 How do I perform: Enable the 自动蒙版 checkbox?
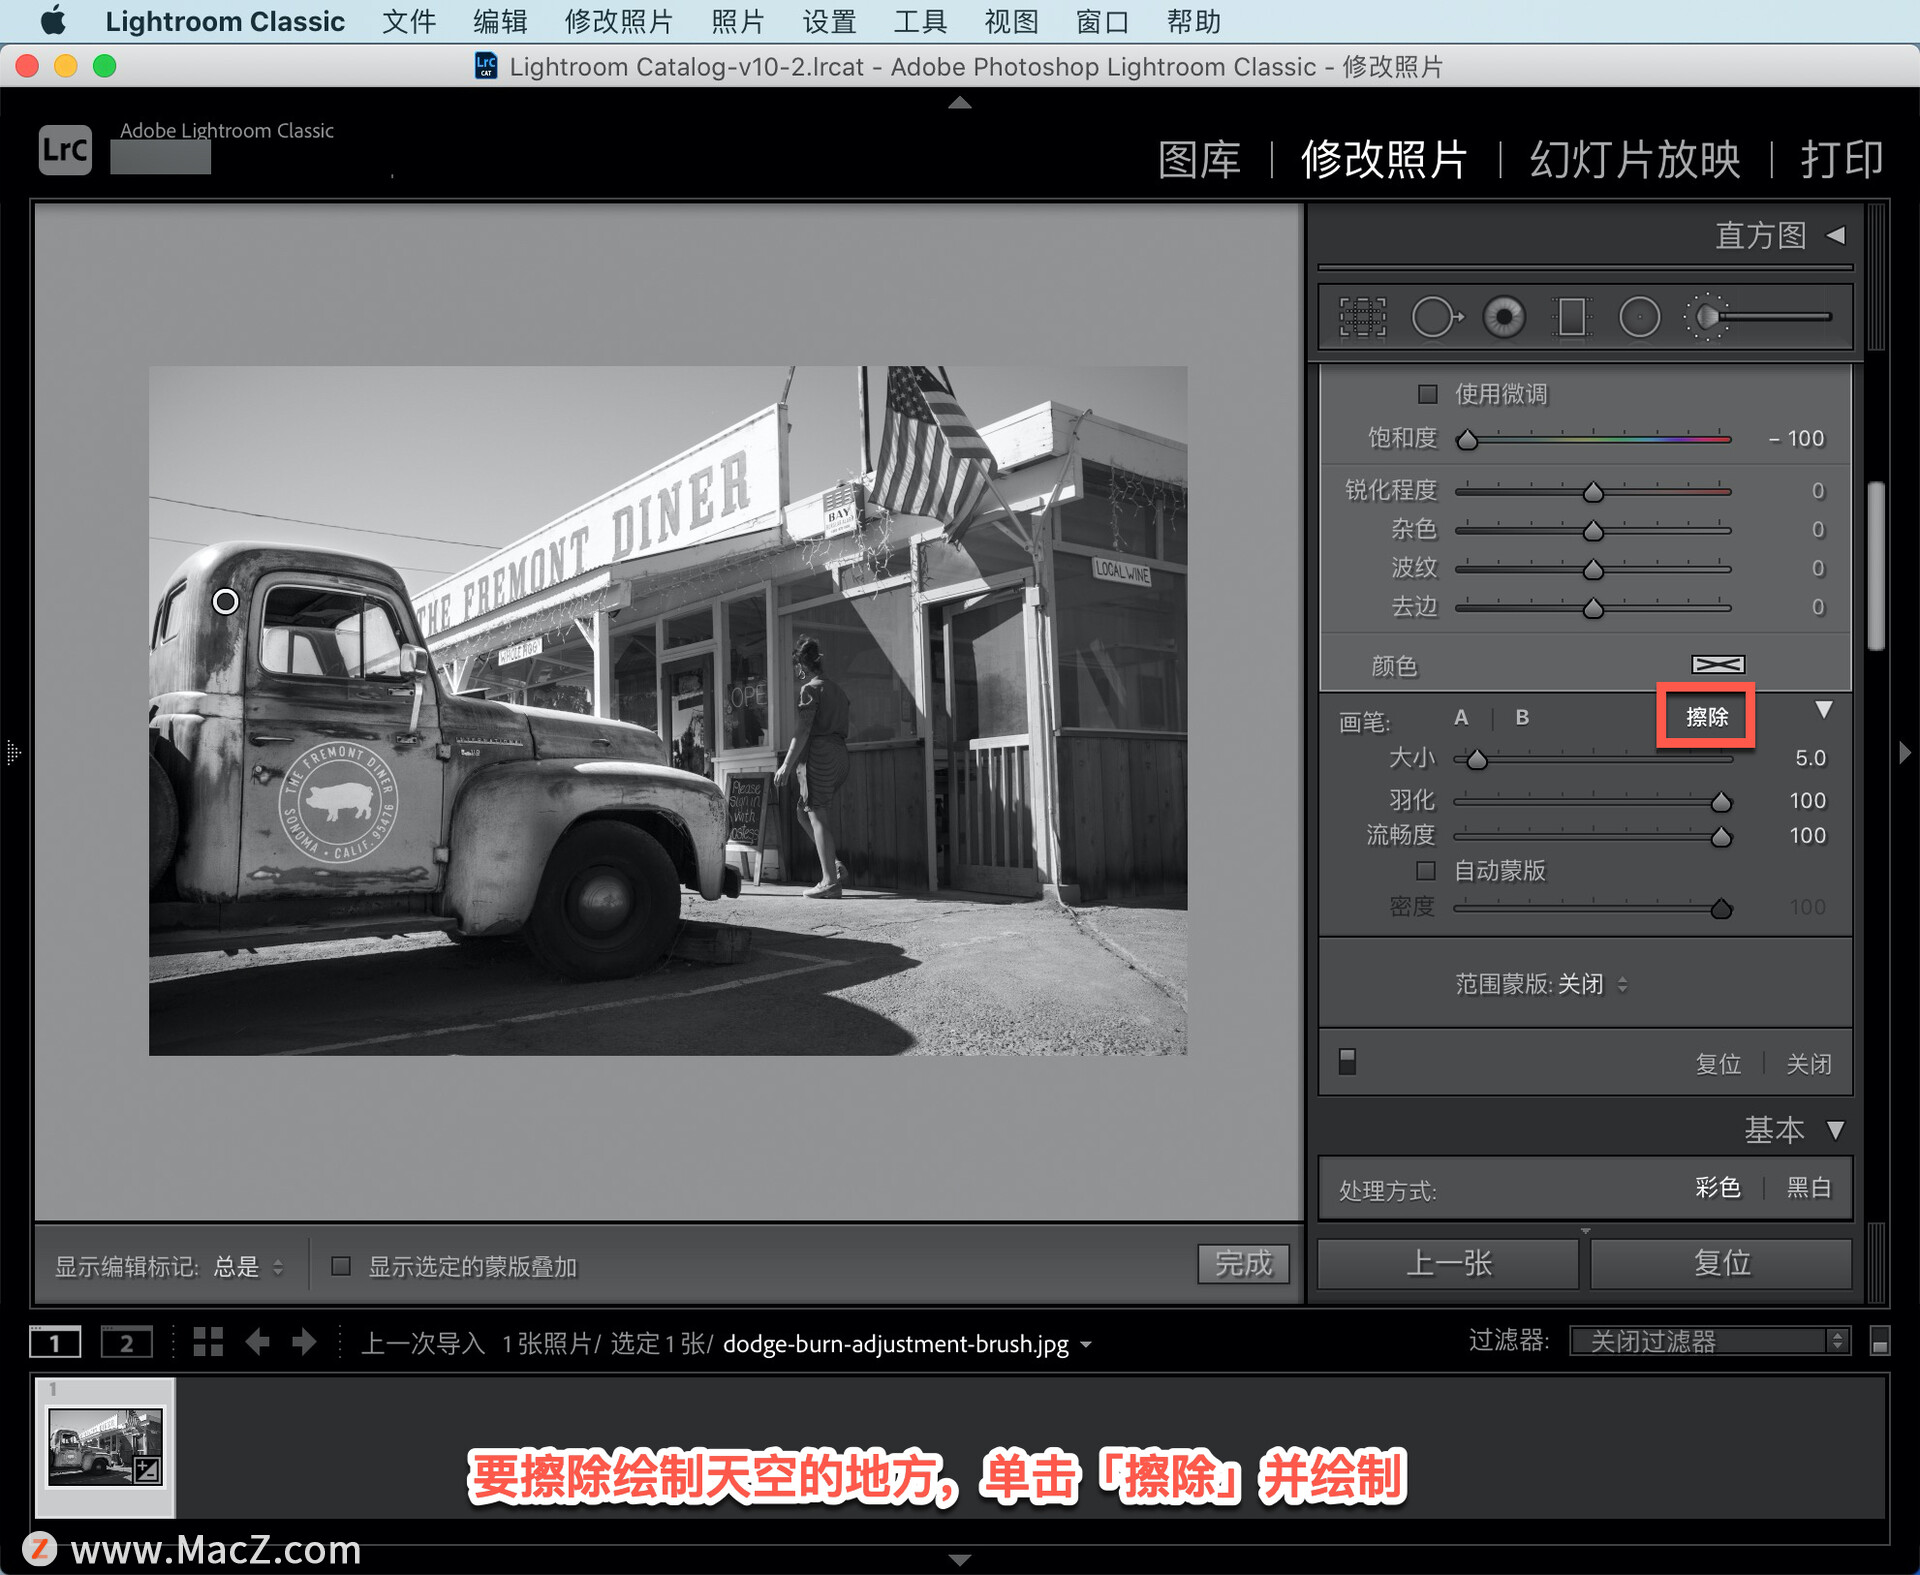(1426, 870)
